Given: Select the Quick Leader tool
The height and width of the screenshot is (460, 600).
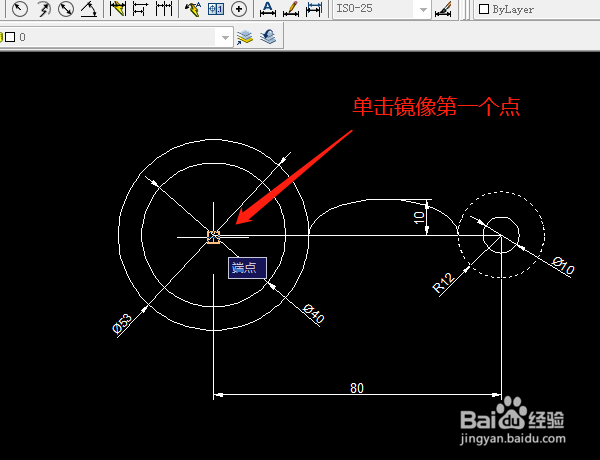Looking at the screenshot, I should tap(193, 9).
